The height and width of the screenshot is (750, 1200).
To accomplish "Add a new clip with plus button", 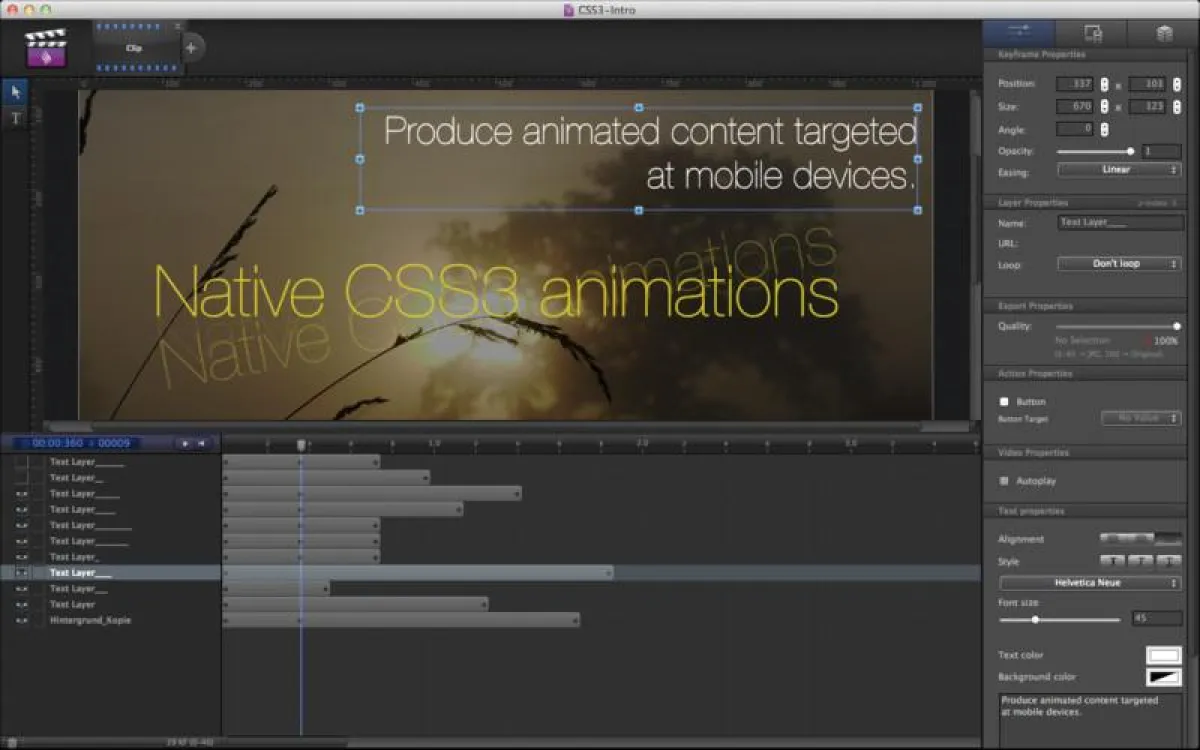I will point(191,47).
